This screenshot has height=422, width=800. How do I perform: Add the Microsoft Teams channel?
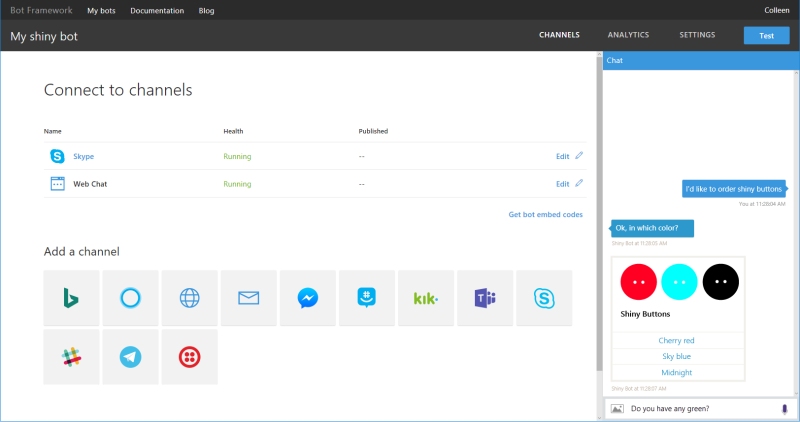485,298
